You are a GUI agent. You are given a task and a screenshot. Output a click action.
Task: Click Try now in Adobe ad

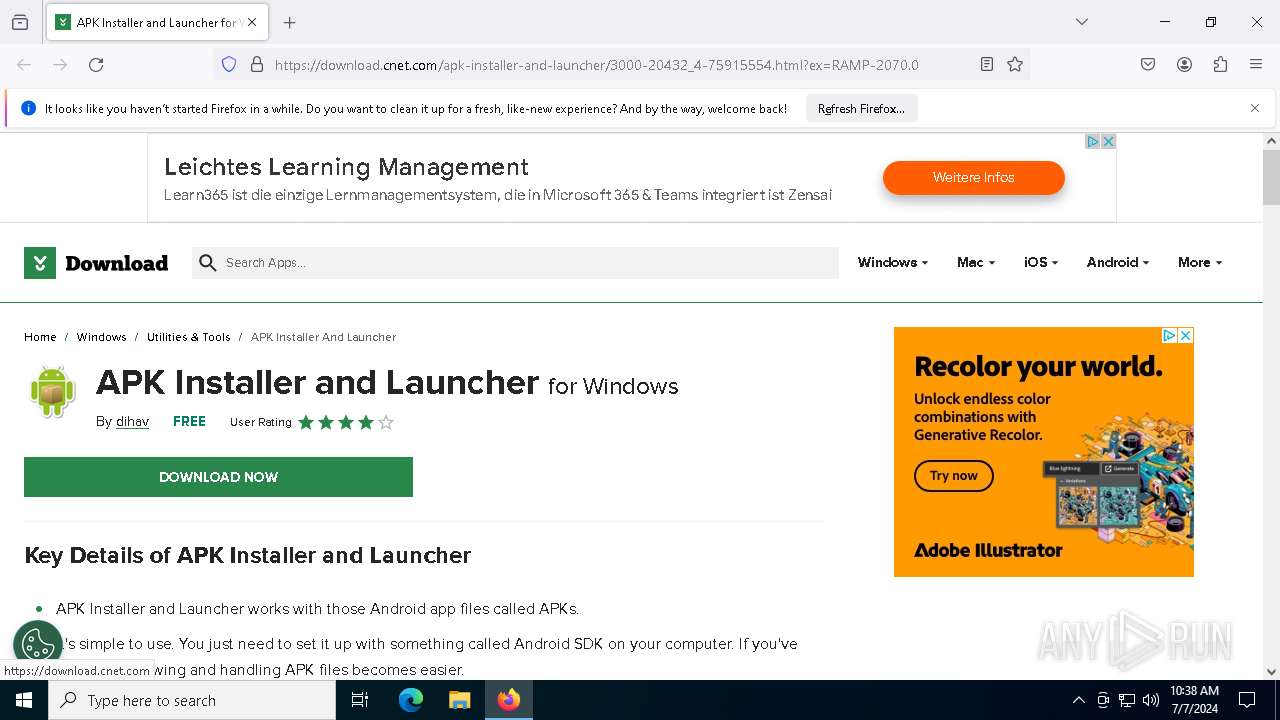point(953,476)
